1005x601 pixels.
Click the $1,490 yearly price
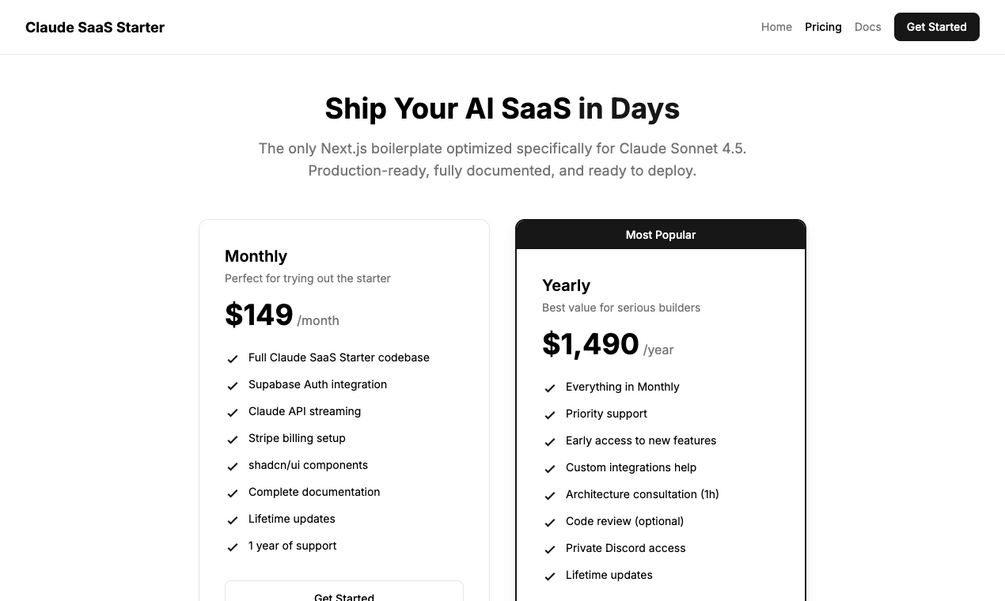coord(590,344)
